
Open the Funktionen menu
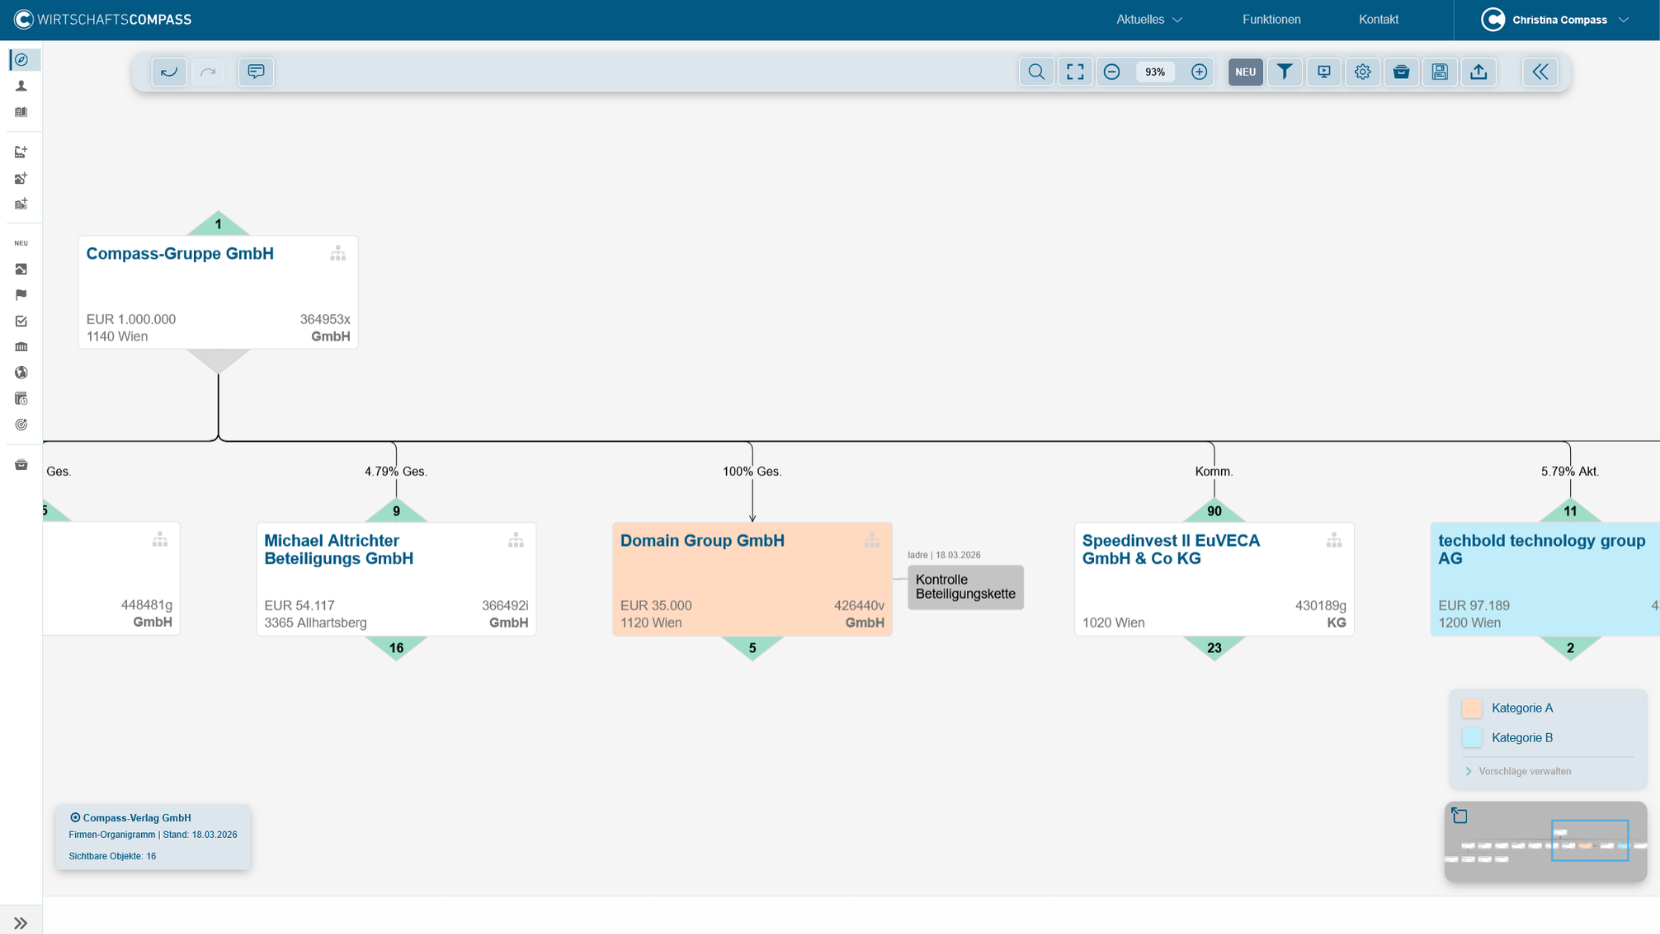tap(1271, 20)
